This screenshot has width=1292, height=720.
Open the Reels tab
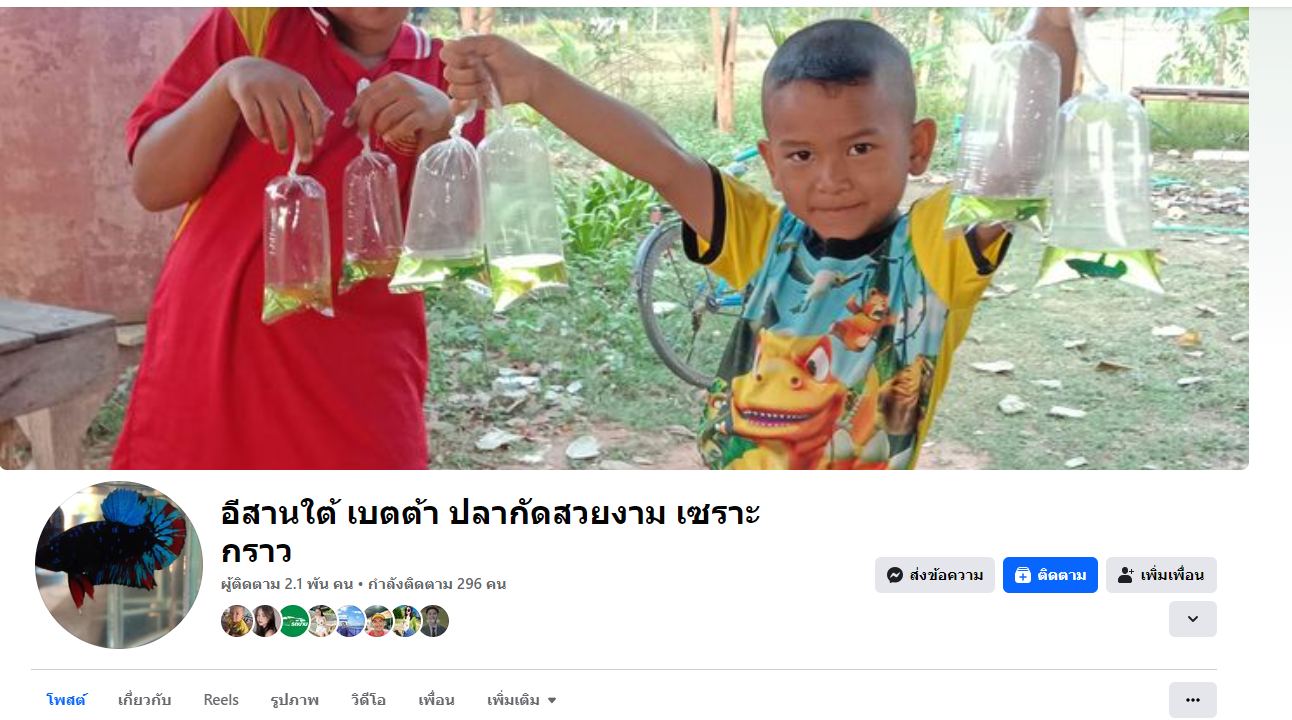point(221,700)
